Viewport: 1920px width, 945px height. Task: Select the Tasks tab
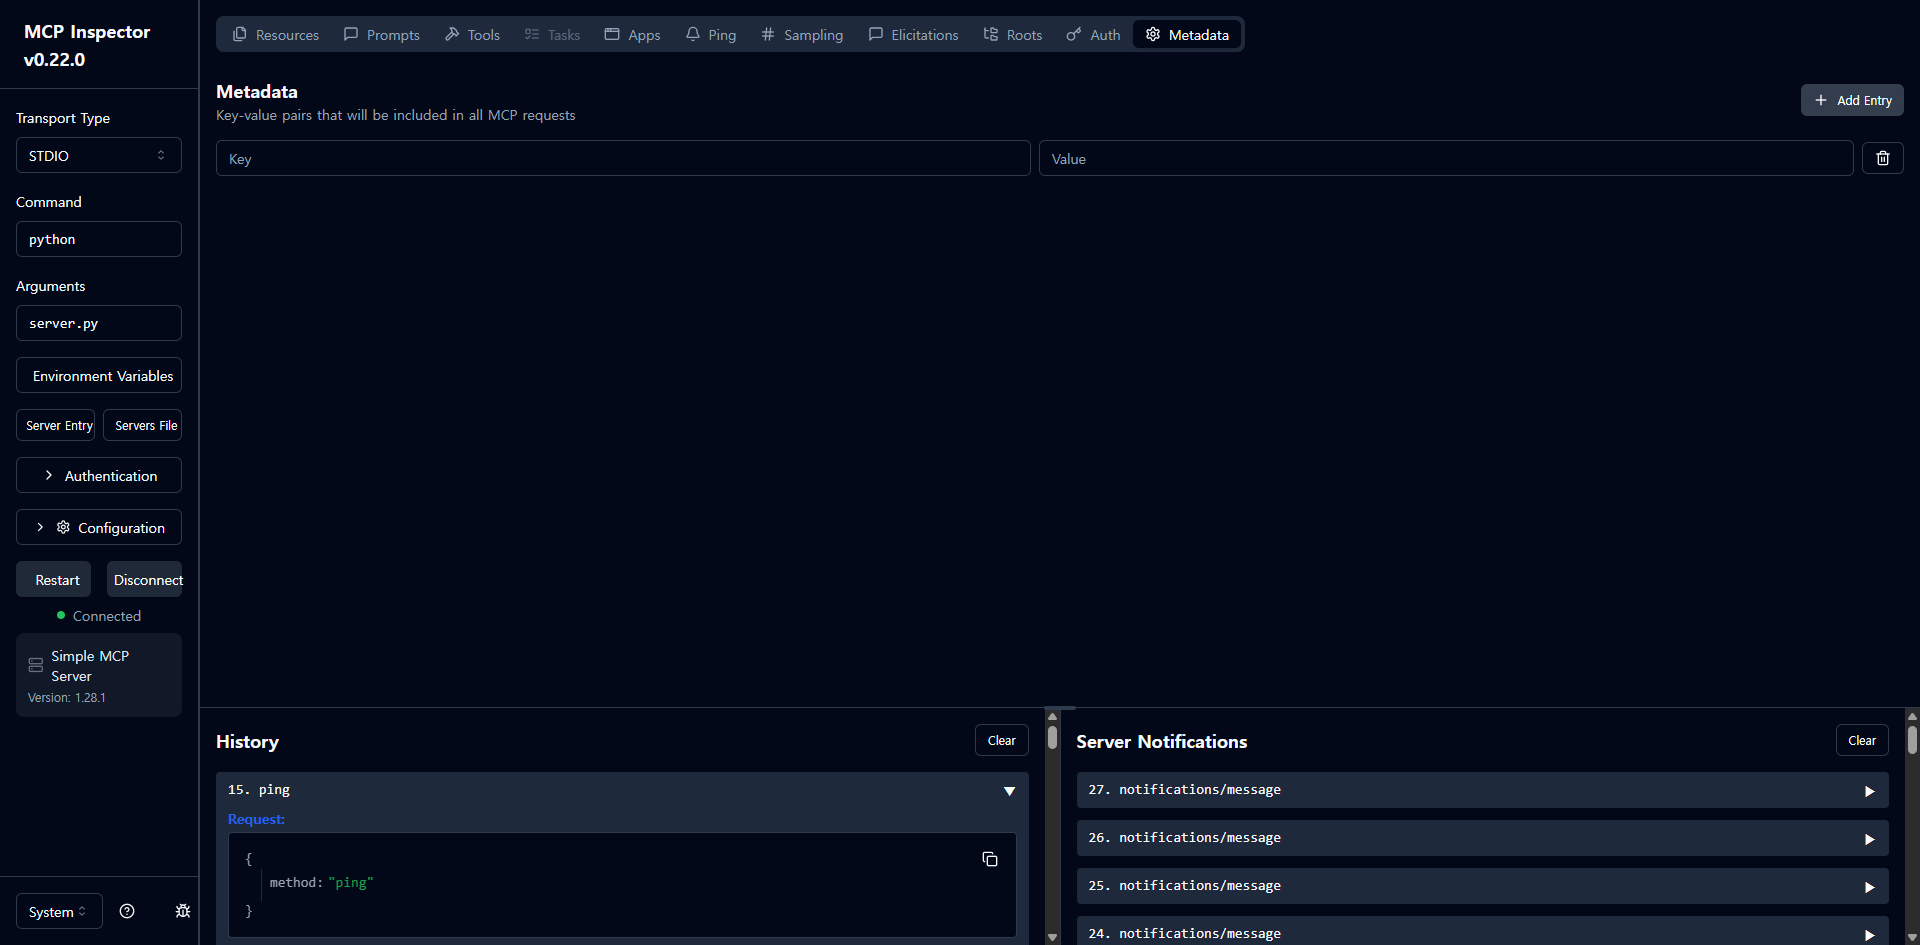[x=552, y=35]
